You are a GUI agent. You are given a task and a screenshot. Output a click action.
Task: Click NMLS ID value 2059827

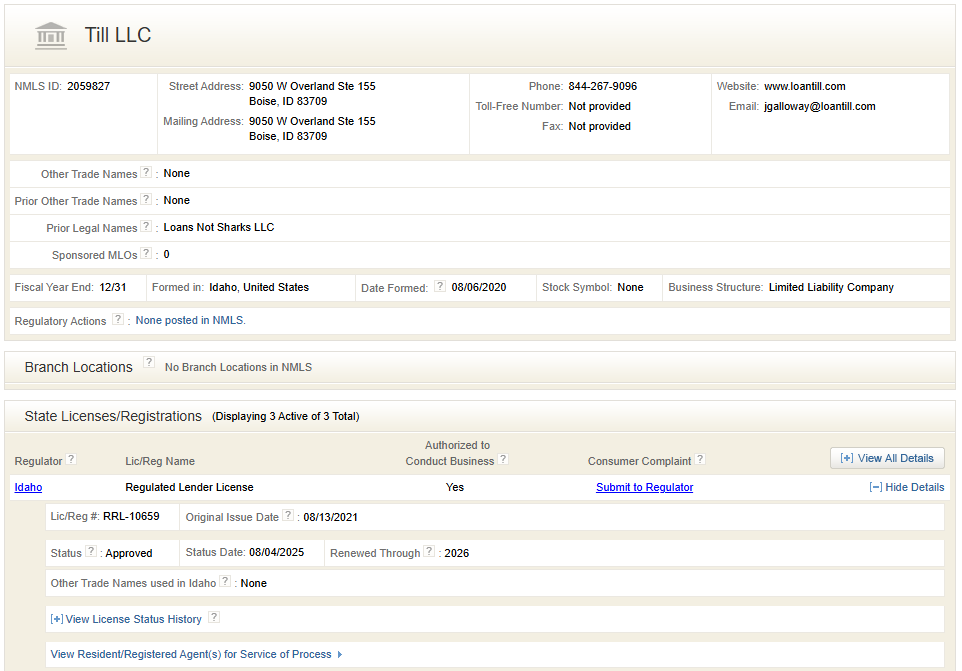[x=88, y=86]
